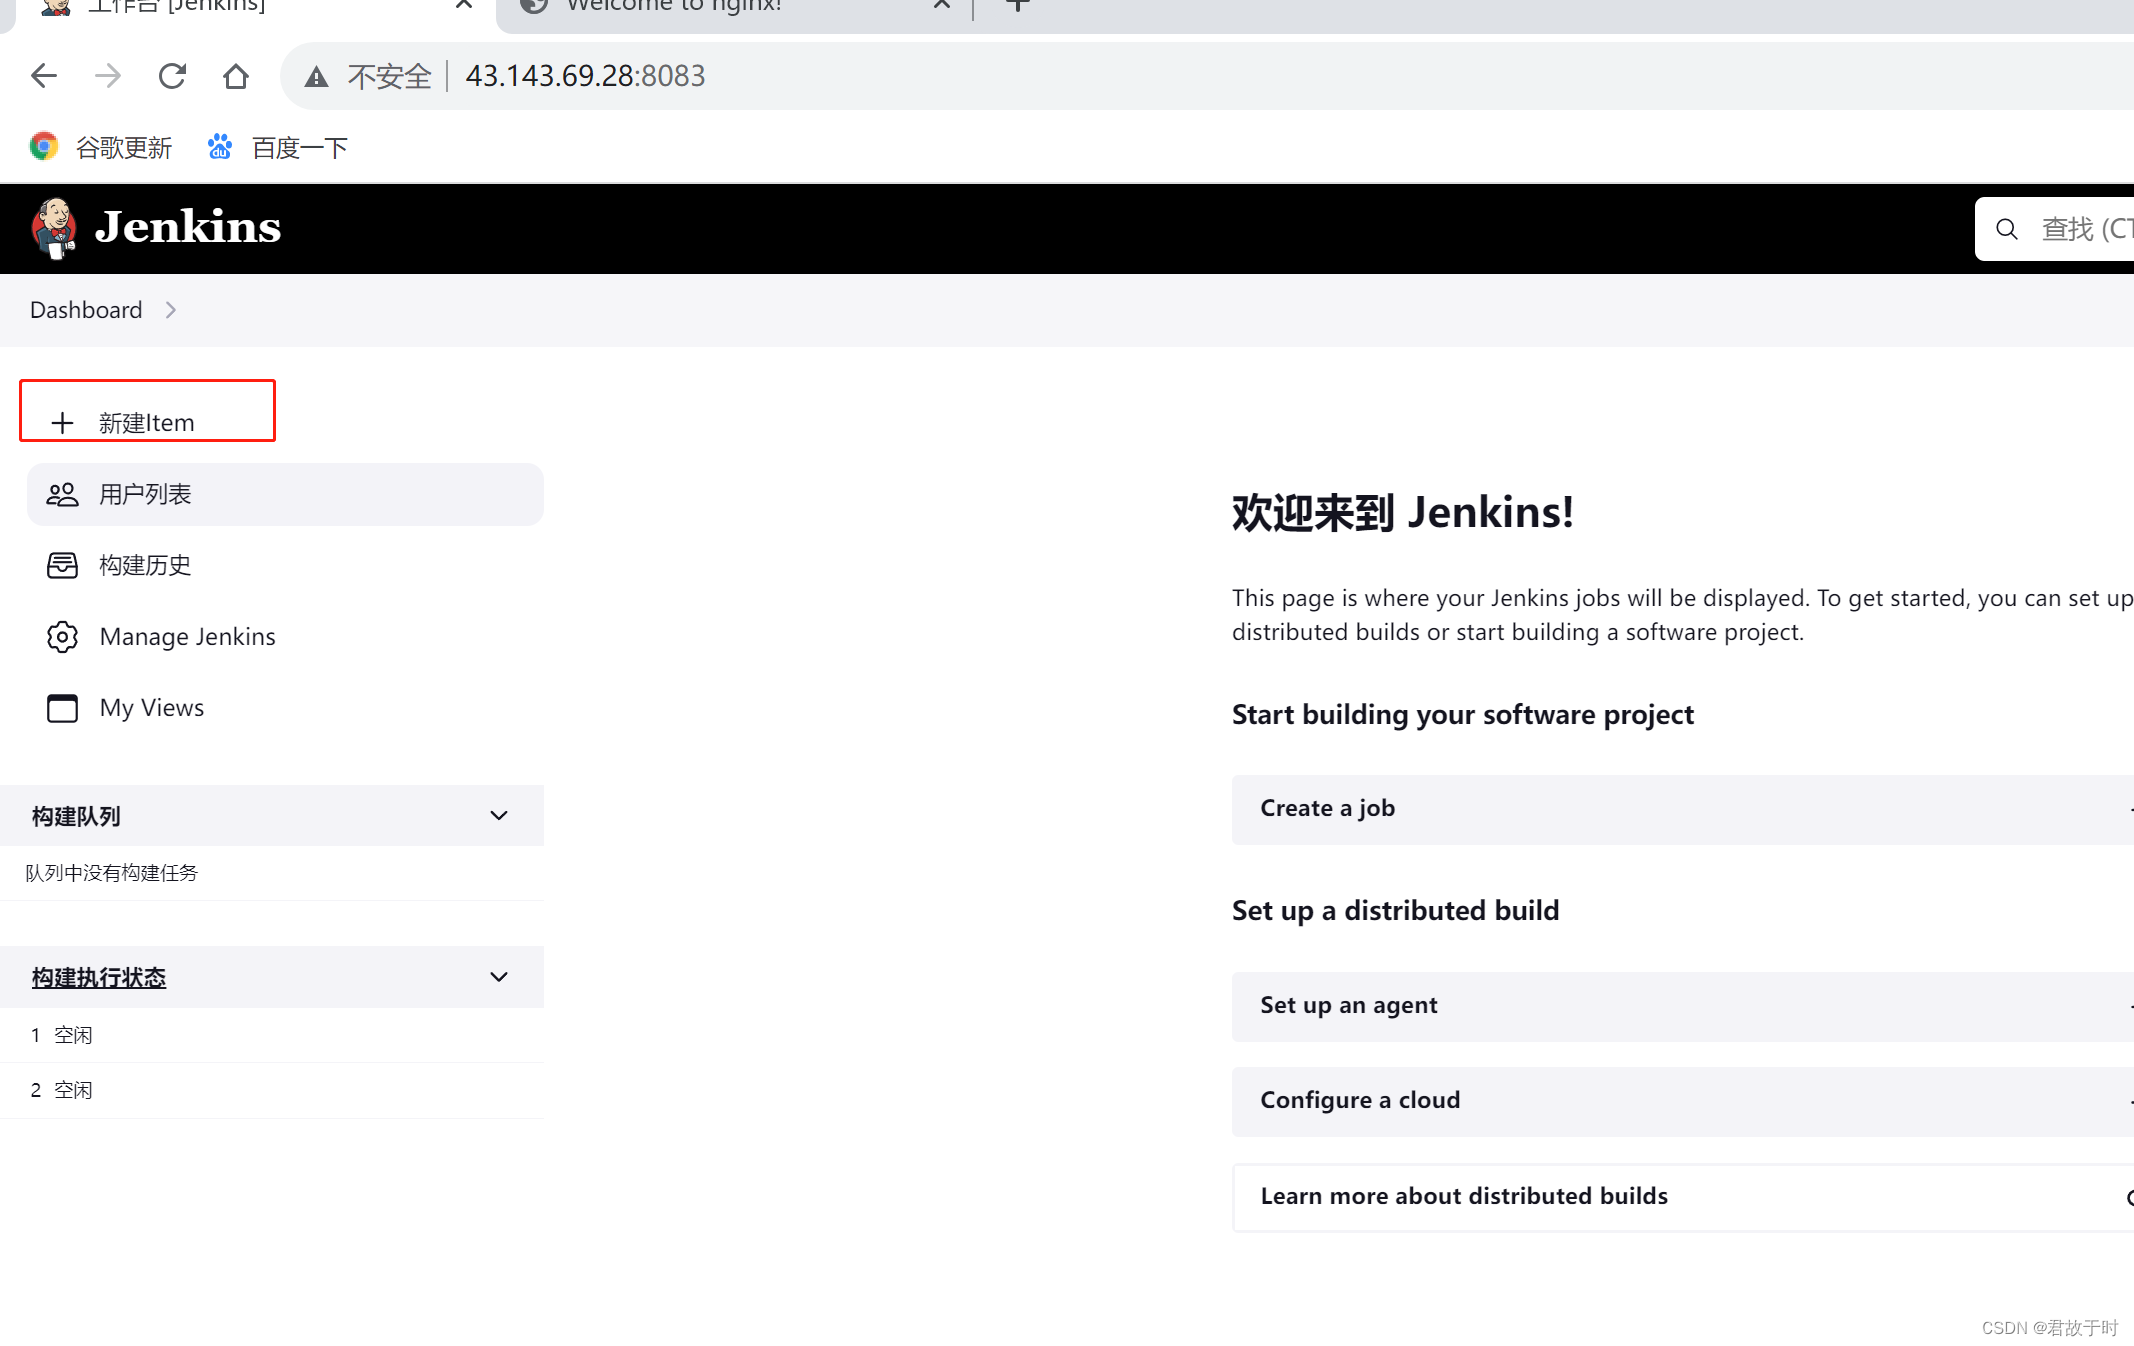Click Set up an agent
The width and height of the screenshot is (2134, 1346).
1683,1006
